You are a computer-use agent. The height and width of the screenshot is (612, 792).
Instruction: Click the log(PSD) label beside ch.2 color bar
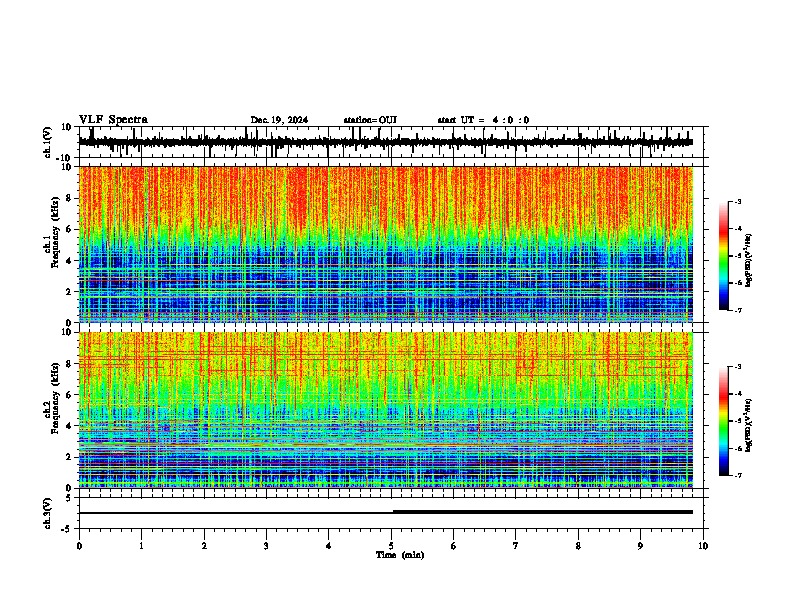[x=748, y=425]
